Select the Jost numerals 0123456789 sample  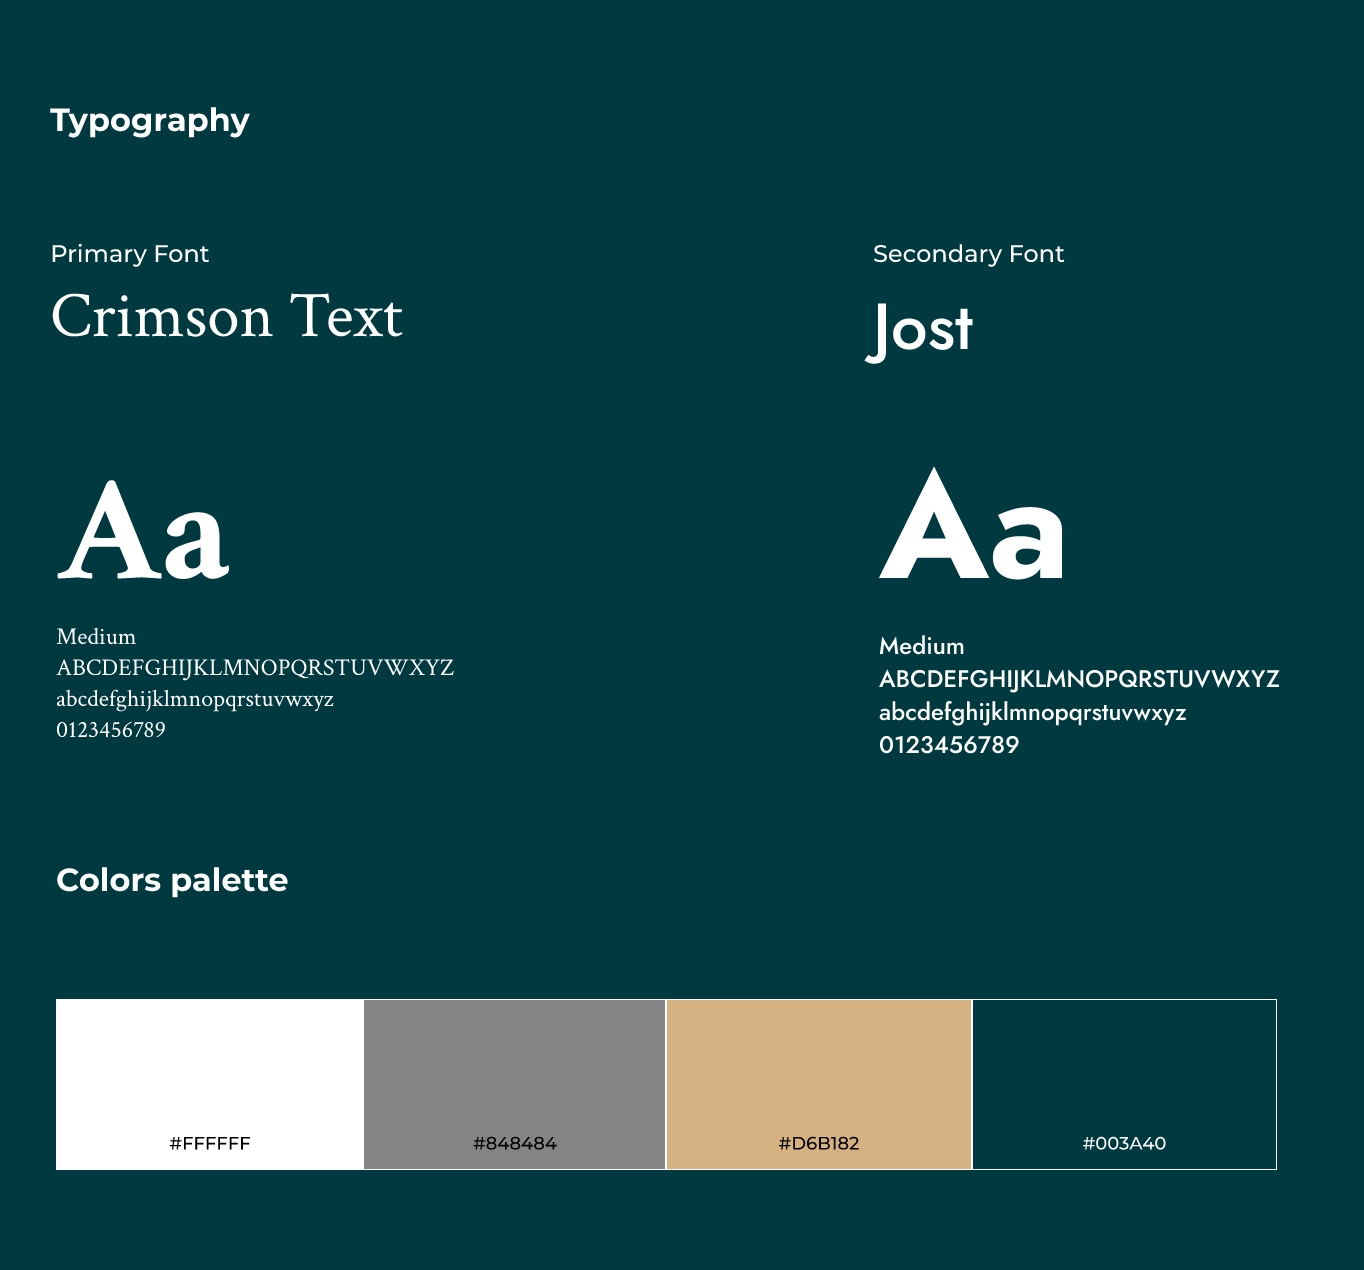948,745
